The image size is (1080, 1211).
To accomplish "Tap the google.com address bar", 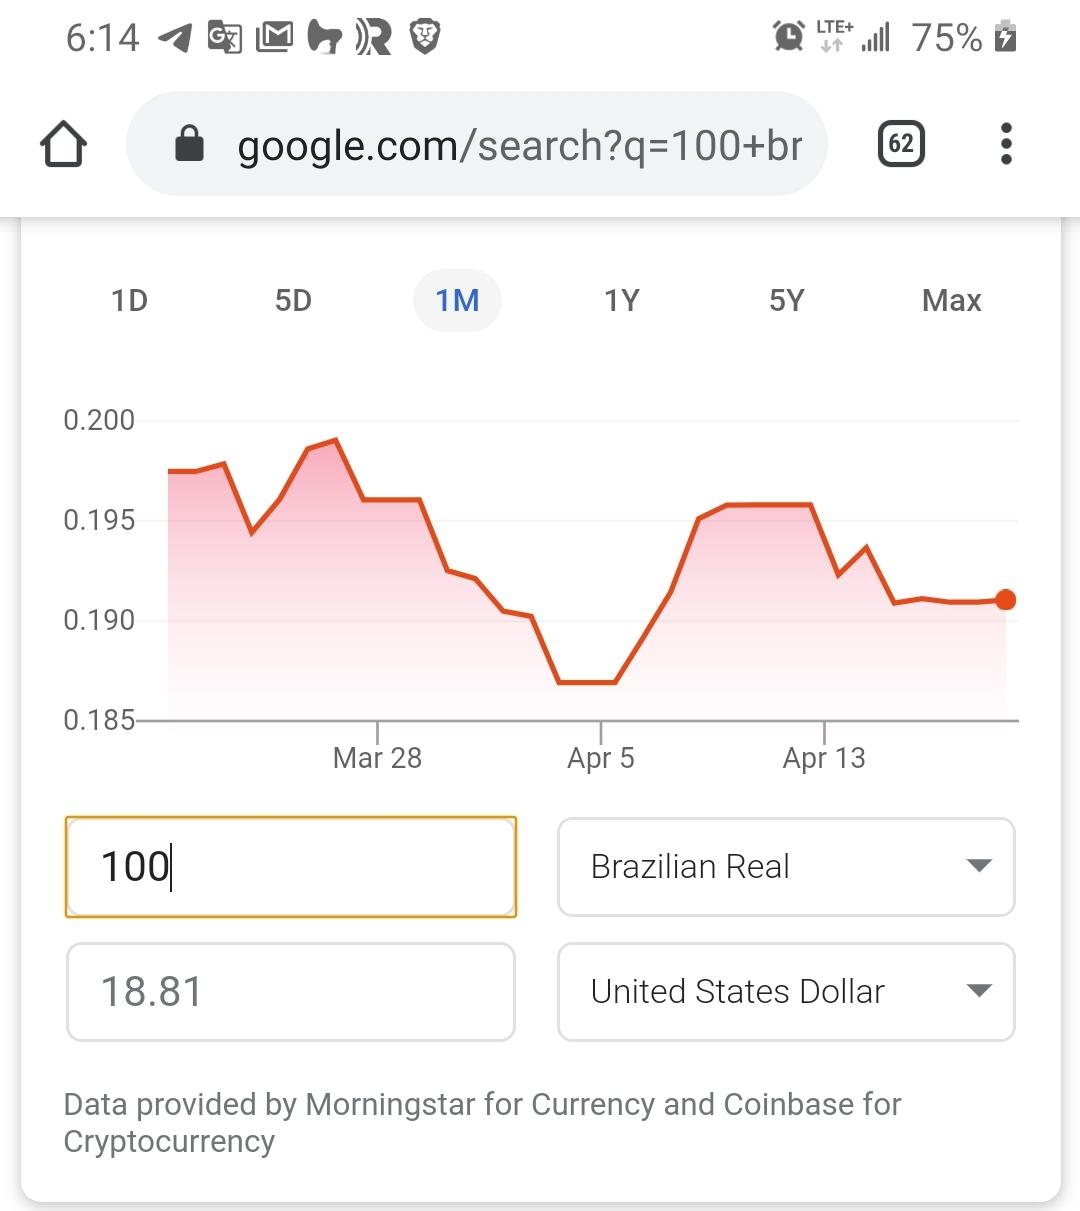I will 477,145.
